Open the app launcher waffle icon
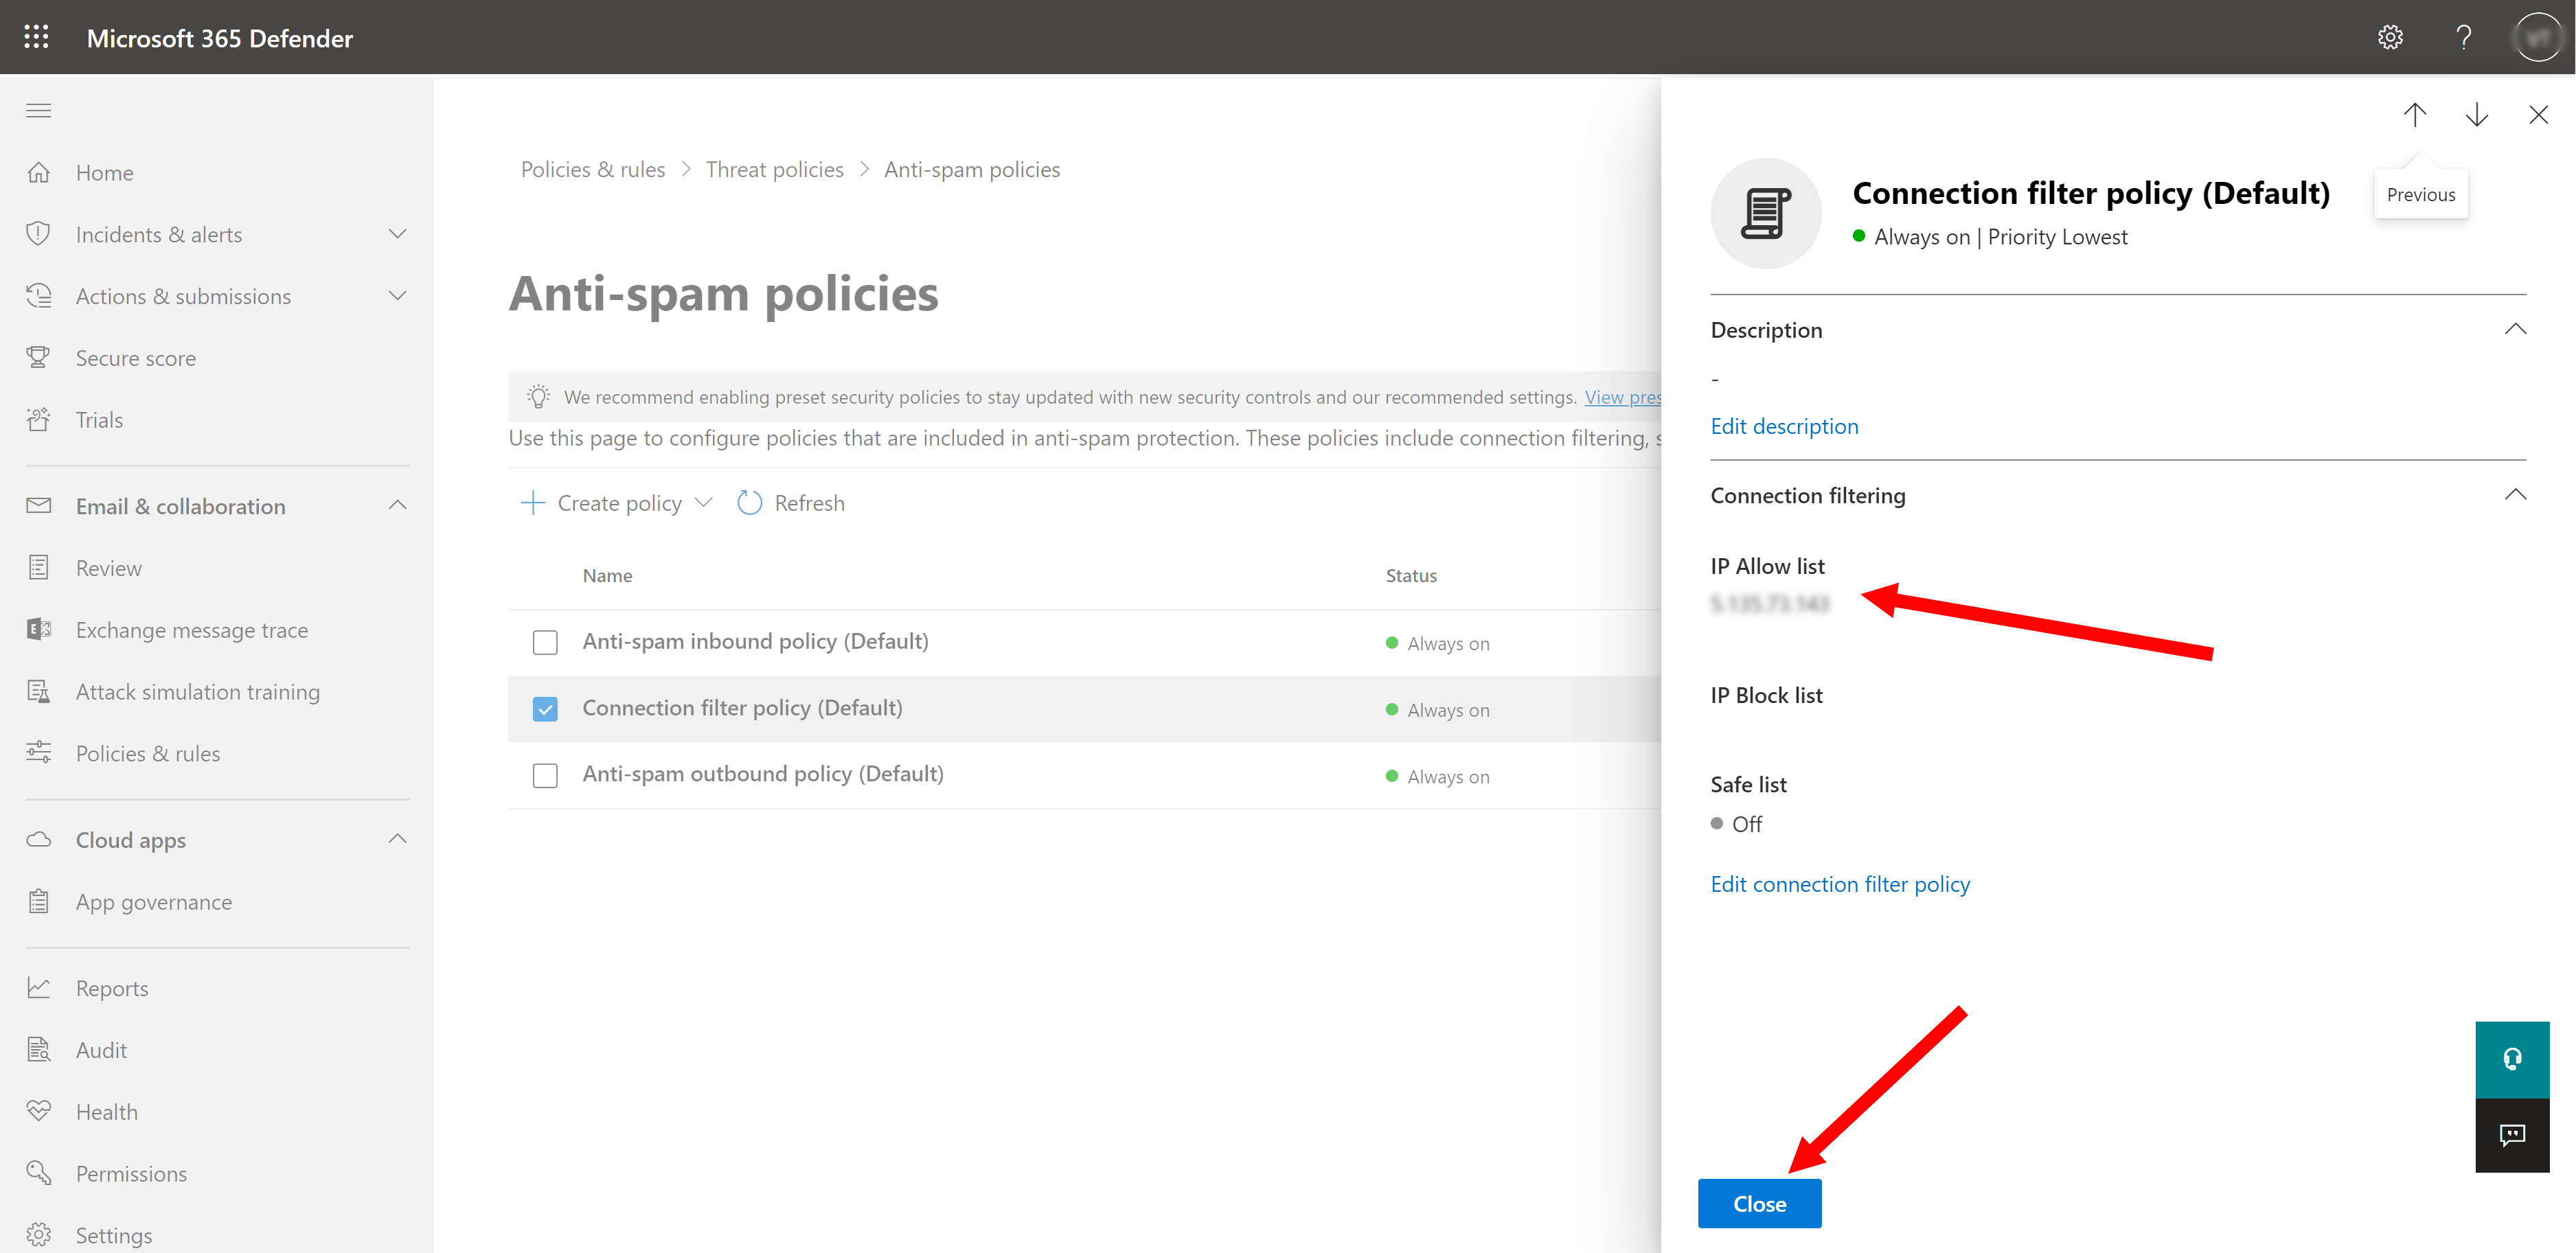 37,38
